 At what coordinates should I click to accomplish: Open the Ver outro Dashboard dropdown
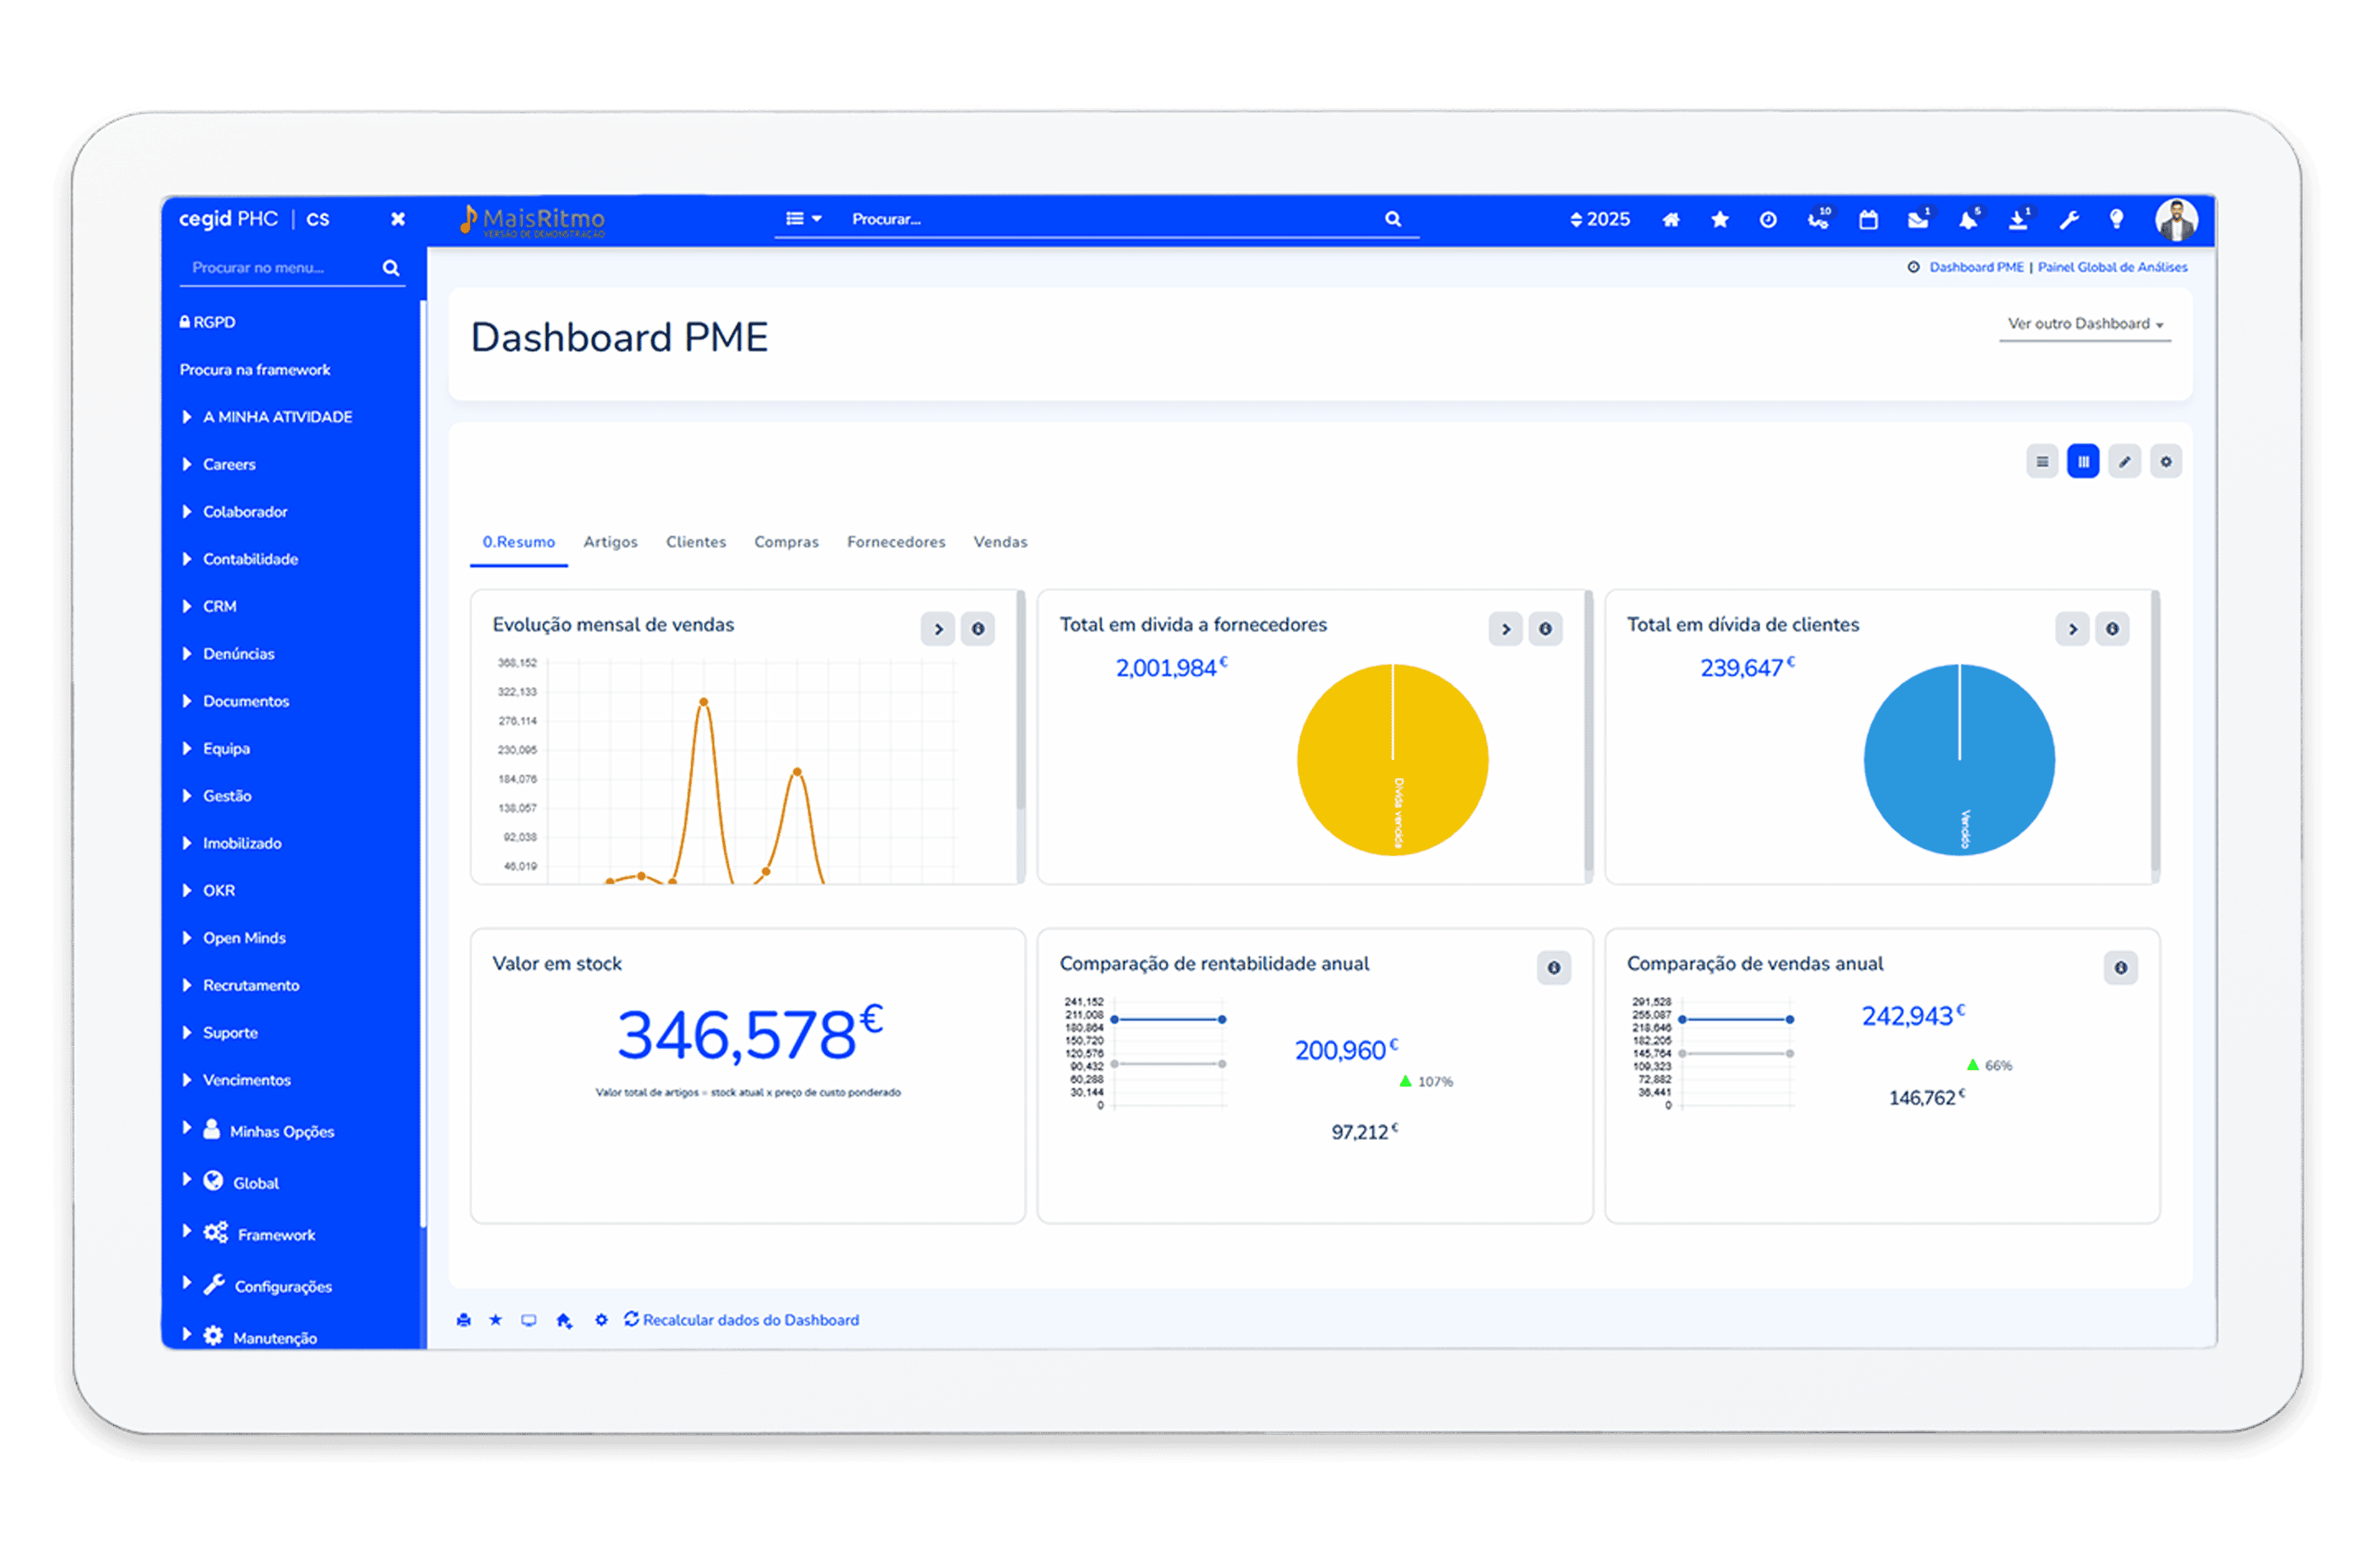(2085, 324)
